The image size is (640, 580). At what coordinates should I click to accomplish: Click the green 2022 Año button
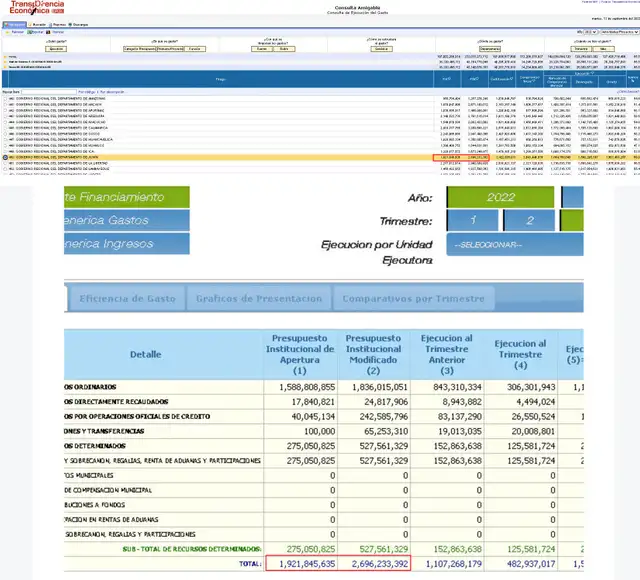click(x=500, y=197)
